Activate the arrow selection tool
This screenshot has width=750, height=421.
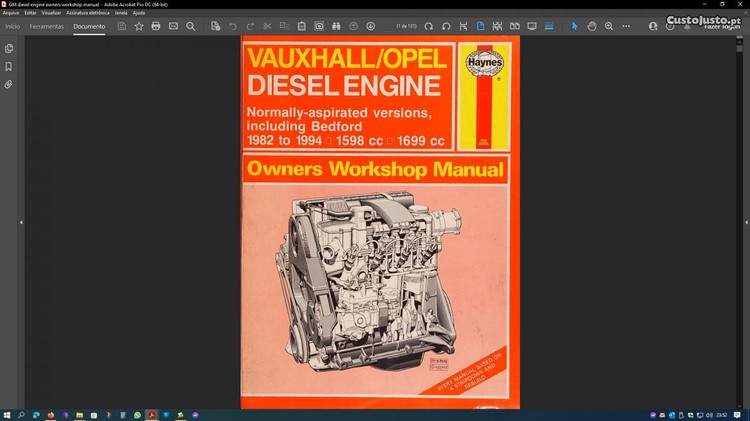pyautogui.click(x=575, y=26)
